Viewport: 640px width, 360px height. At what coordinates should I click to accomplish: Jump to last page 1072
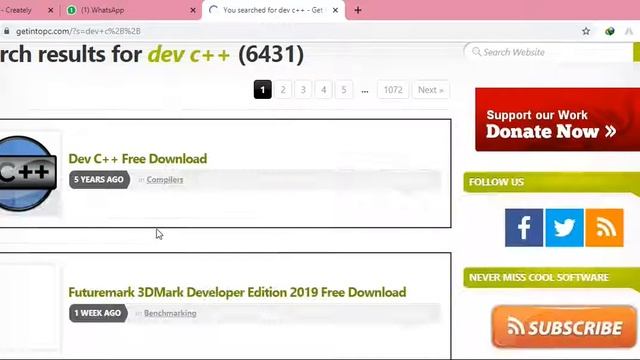click(x=393, y=90)
